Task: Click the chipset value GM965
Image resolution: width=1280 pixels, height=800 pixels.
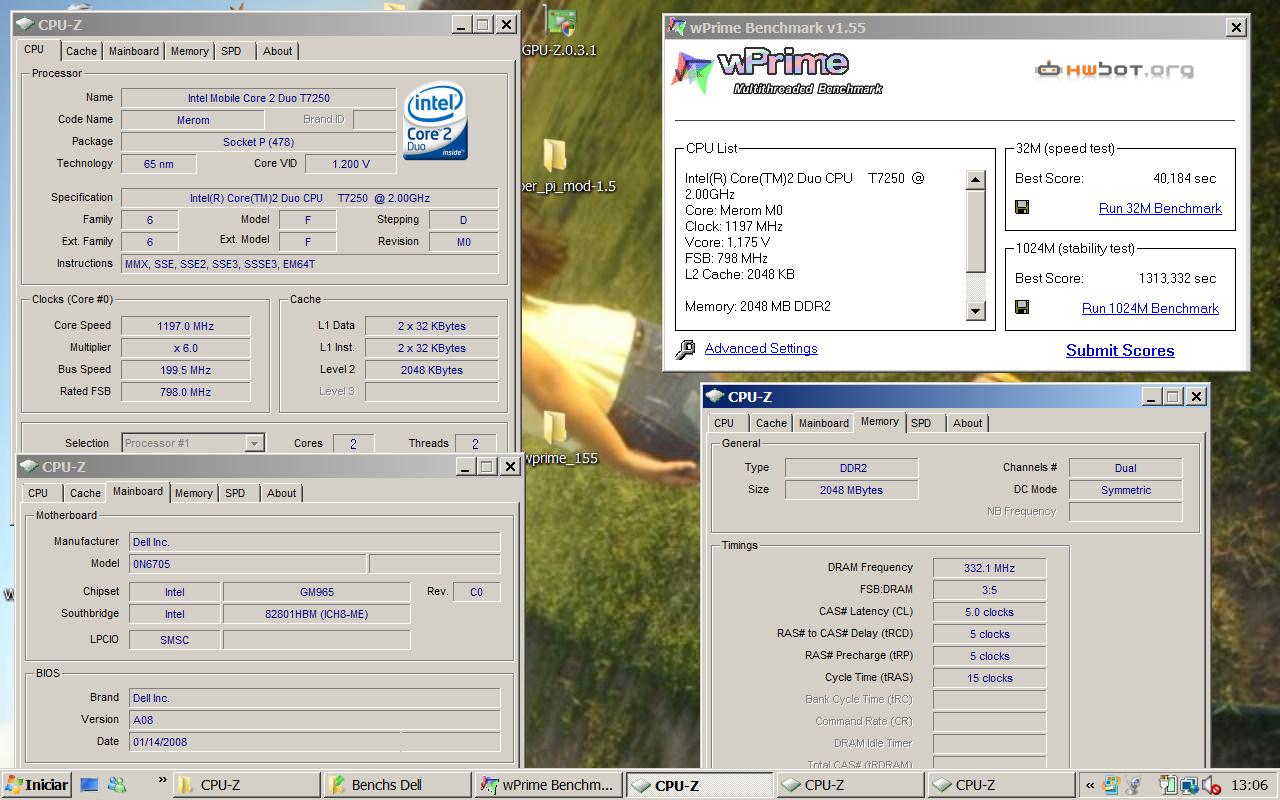Action: click(x=316, y=592)
